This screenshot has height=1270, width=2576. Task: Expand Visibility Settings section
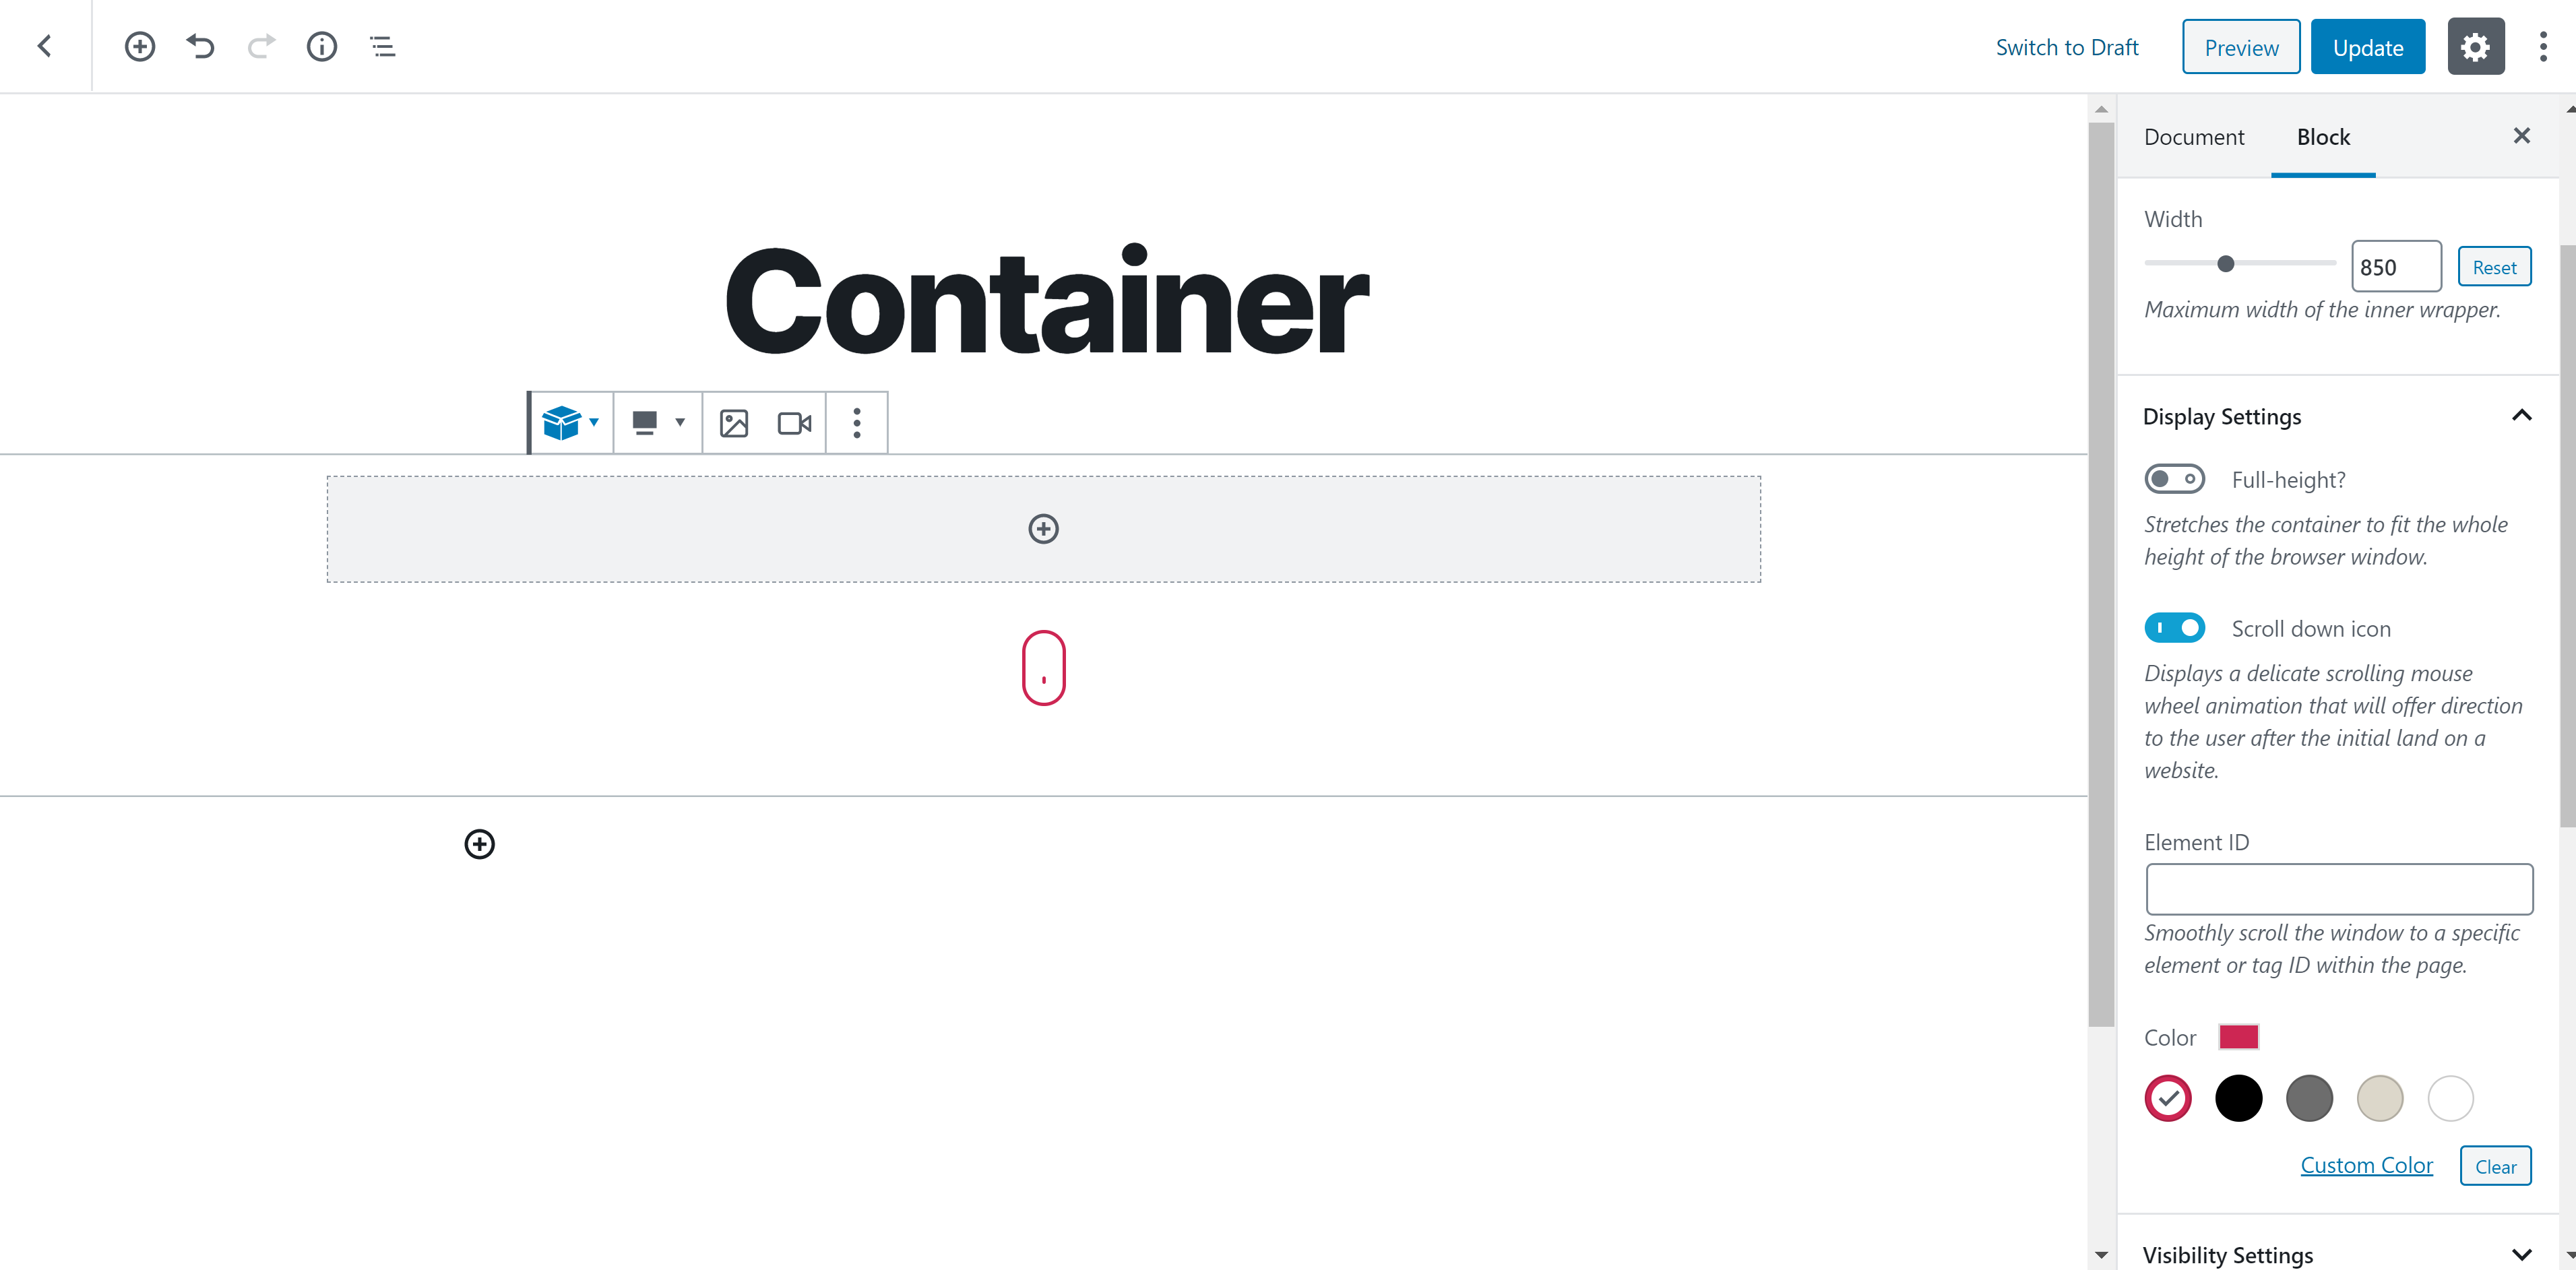(x=2336, y=1254)
